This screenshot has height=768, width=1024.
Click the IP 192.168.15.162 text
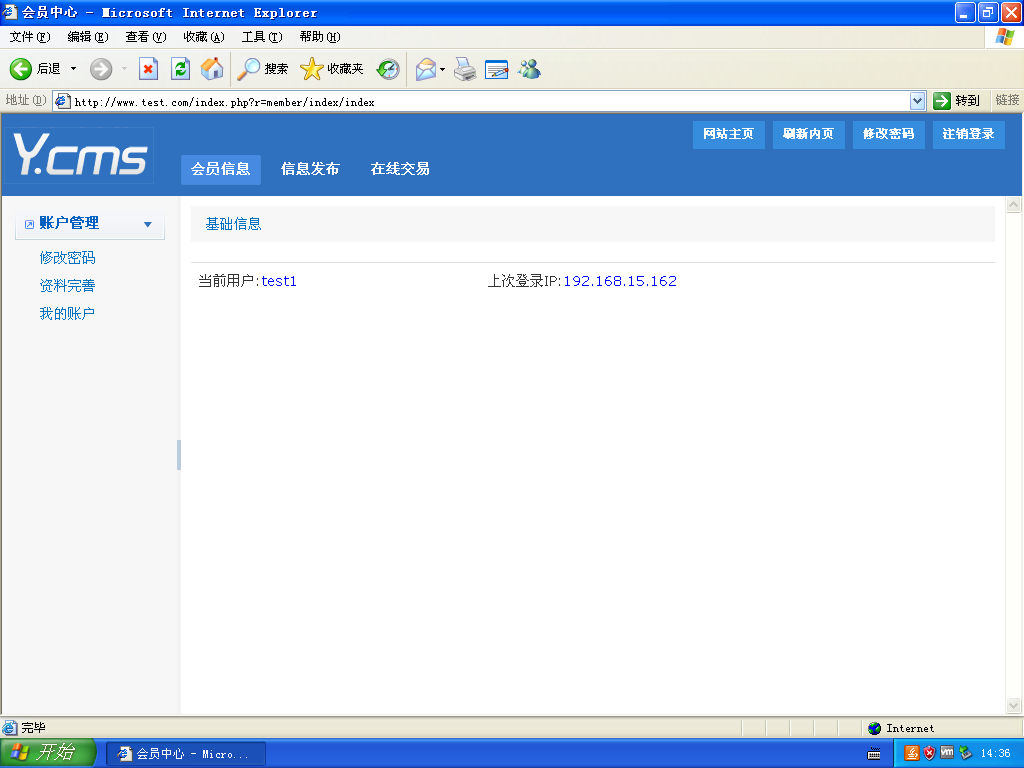click(x=620, y=281)
